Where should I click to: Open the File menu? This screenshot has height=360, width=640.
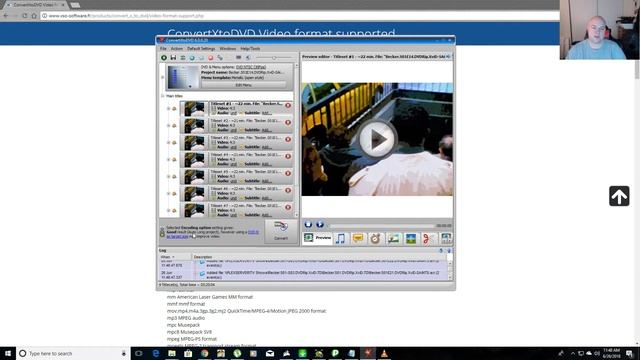(163, 49)
